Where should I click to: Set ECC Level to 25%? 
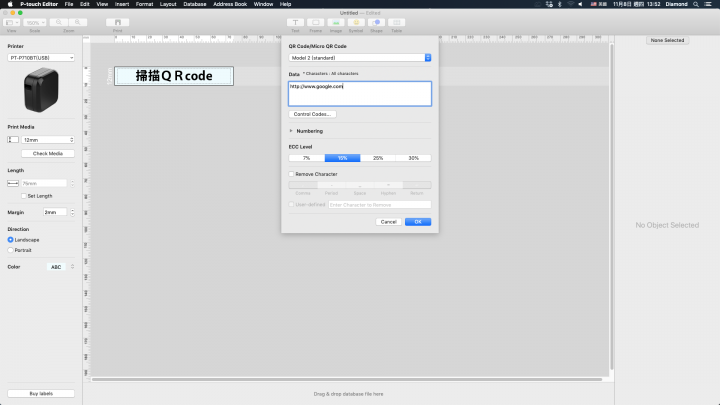(x=377, y=158)
